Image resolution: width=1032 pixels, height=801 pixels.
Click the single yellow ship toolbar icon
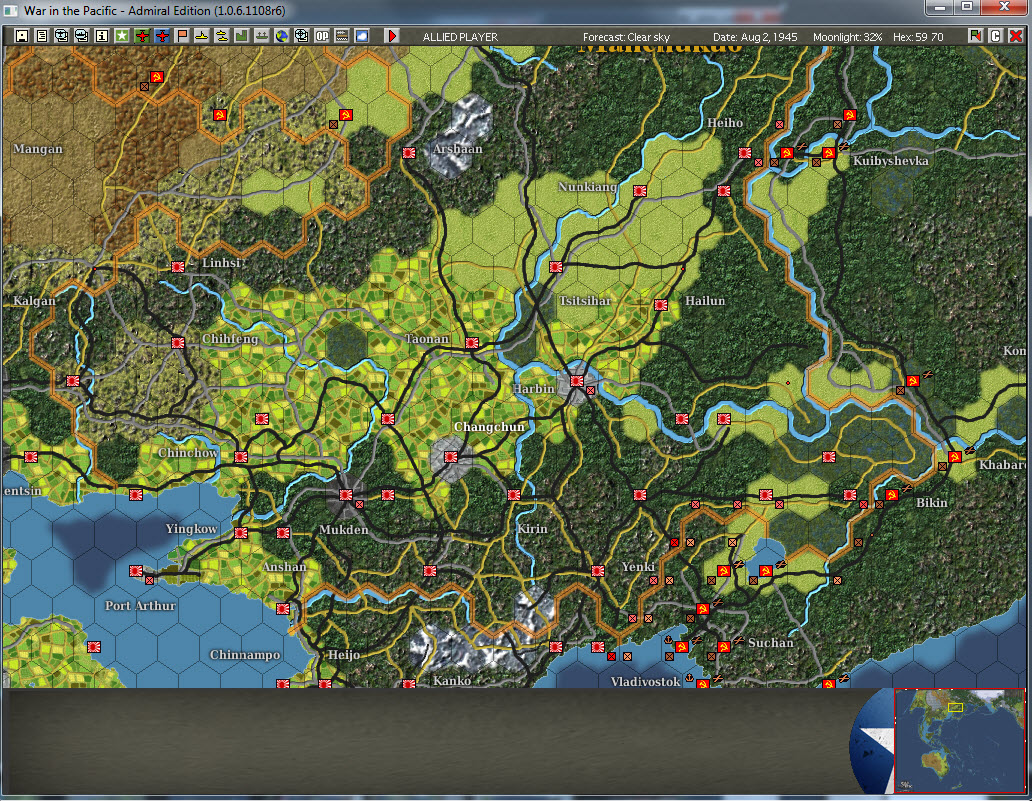(x=201, y=36)
